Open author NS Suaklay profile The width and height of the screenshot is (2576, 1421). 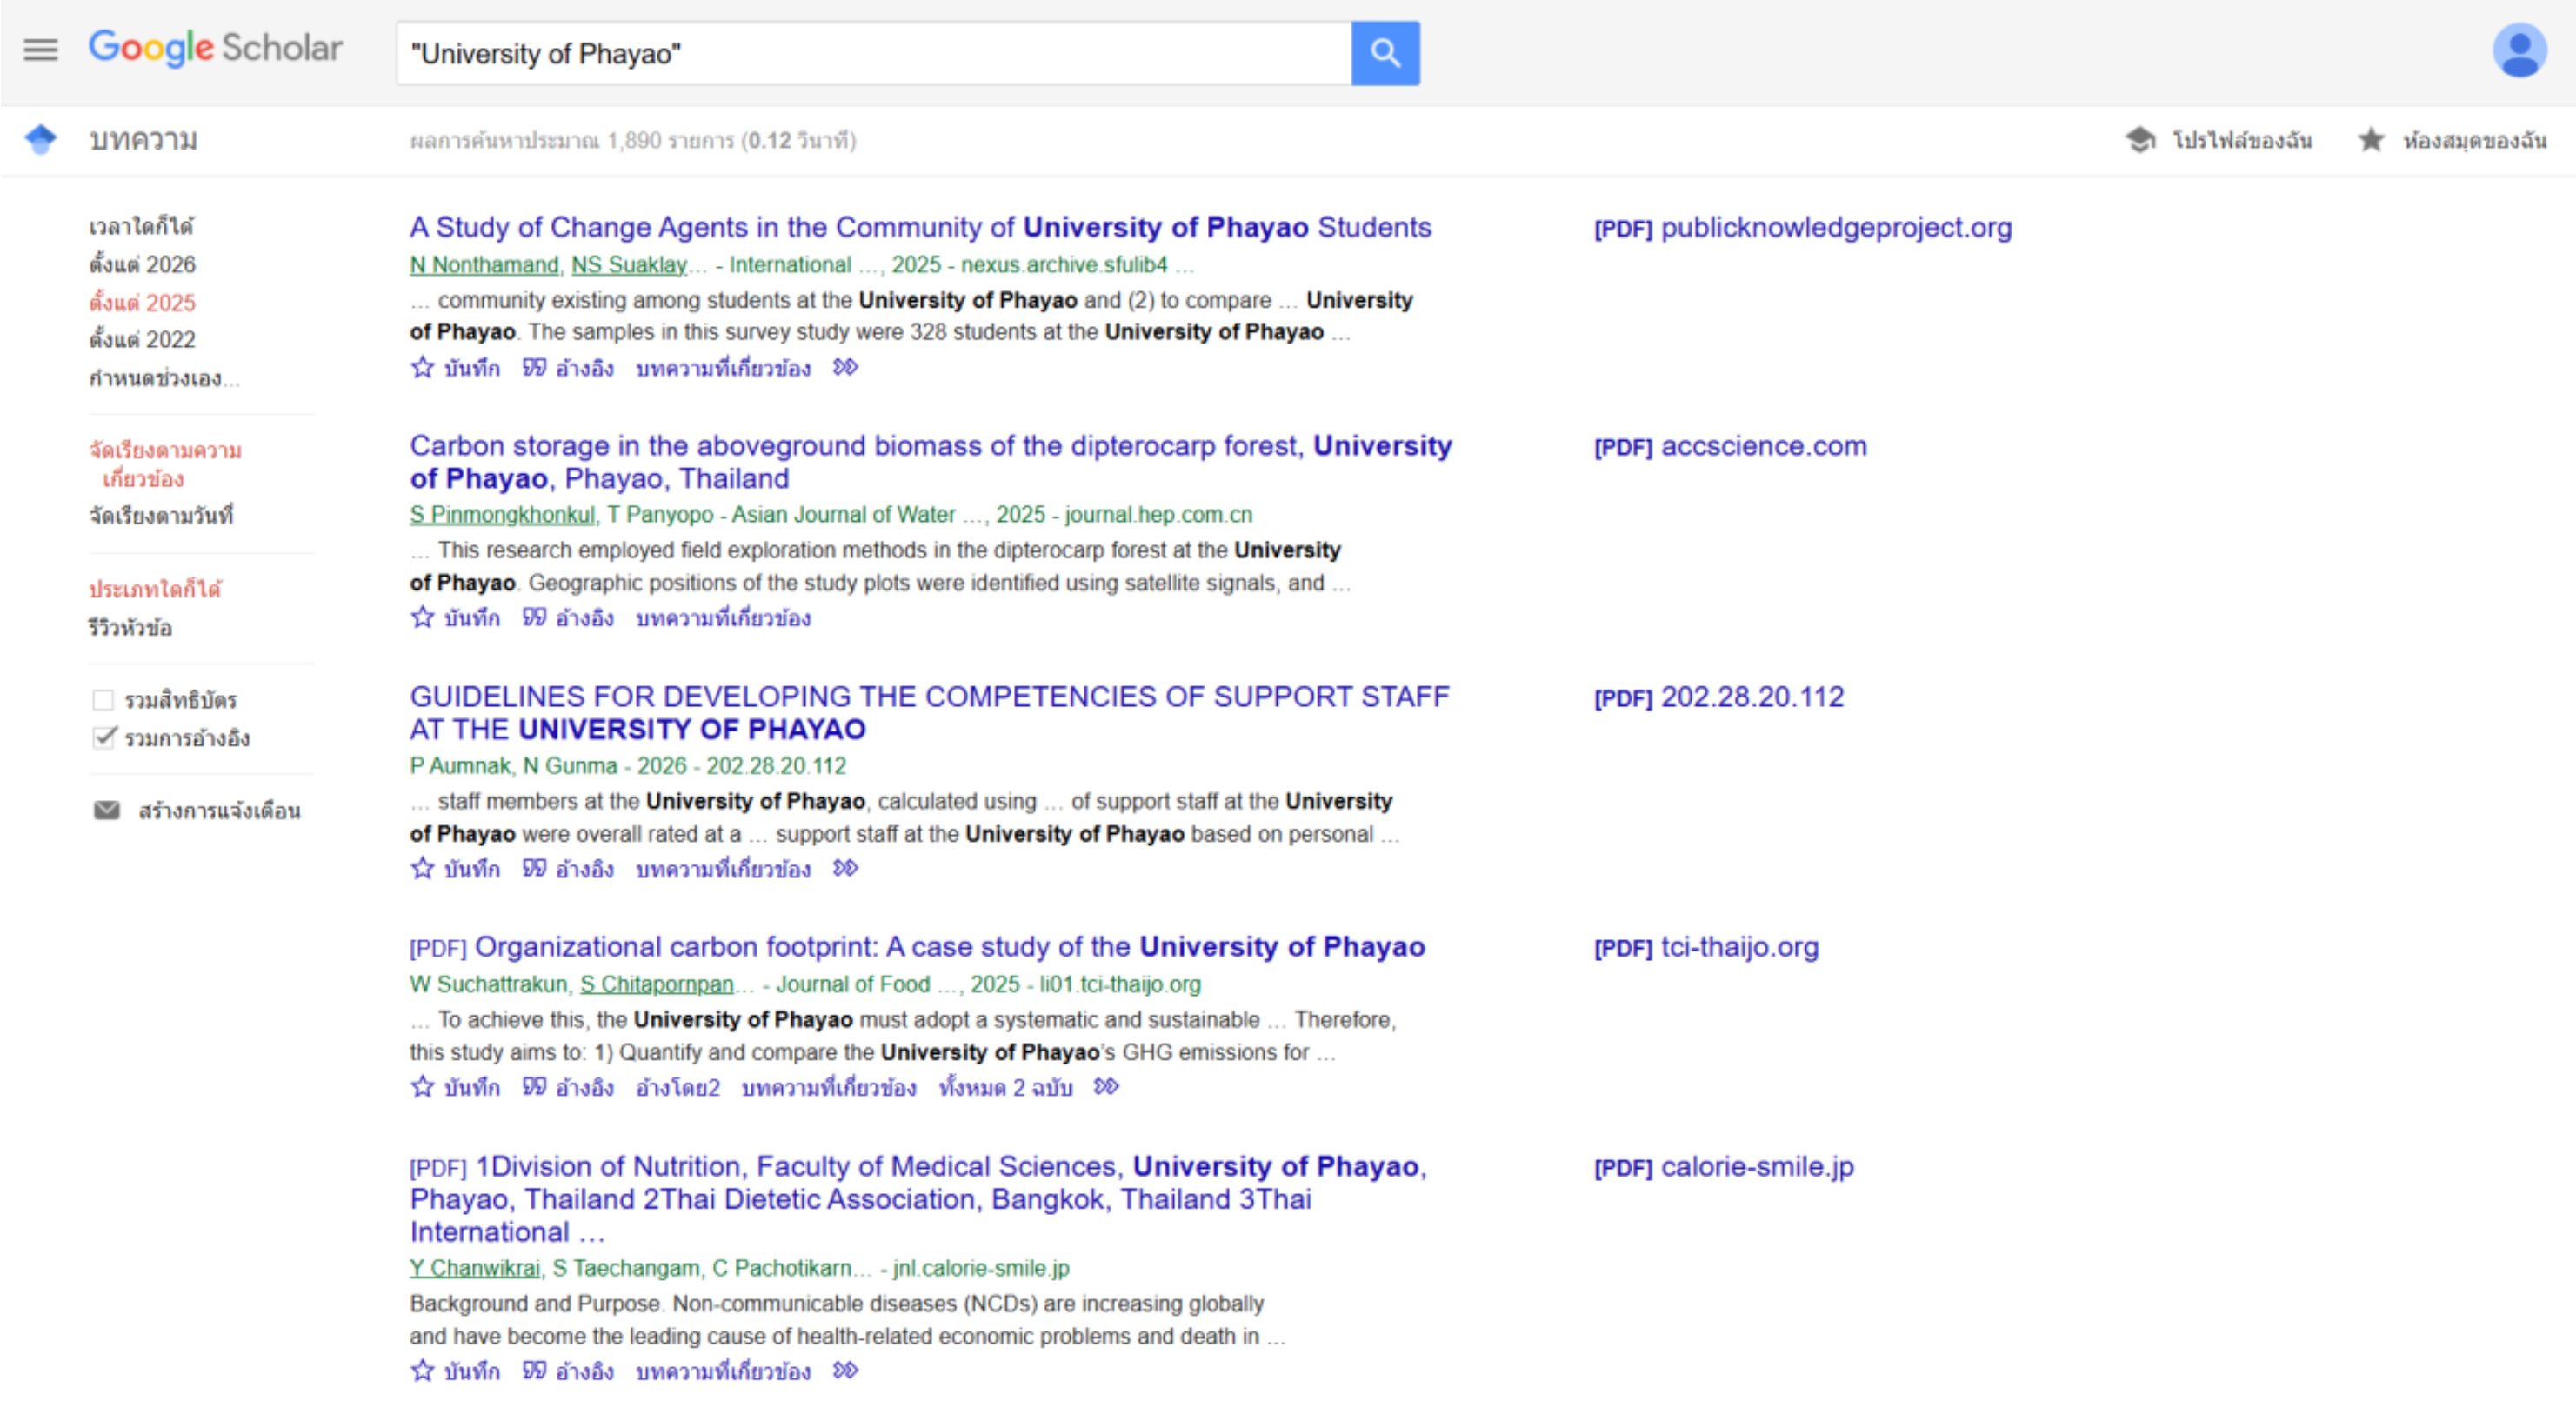pyautogui.click(x=629, y=265)
